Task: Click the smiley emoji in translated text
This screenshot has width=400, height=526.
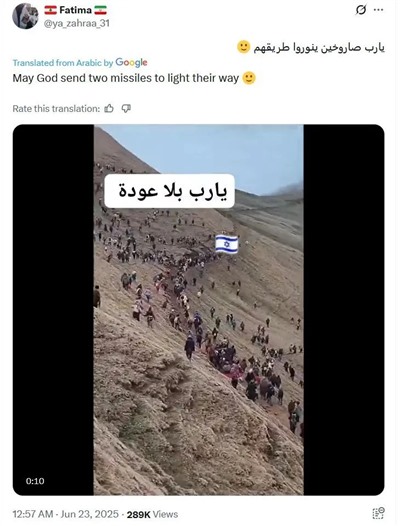Action: pos(249,78)
